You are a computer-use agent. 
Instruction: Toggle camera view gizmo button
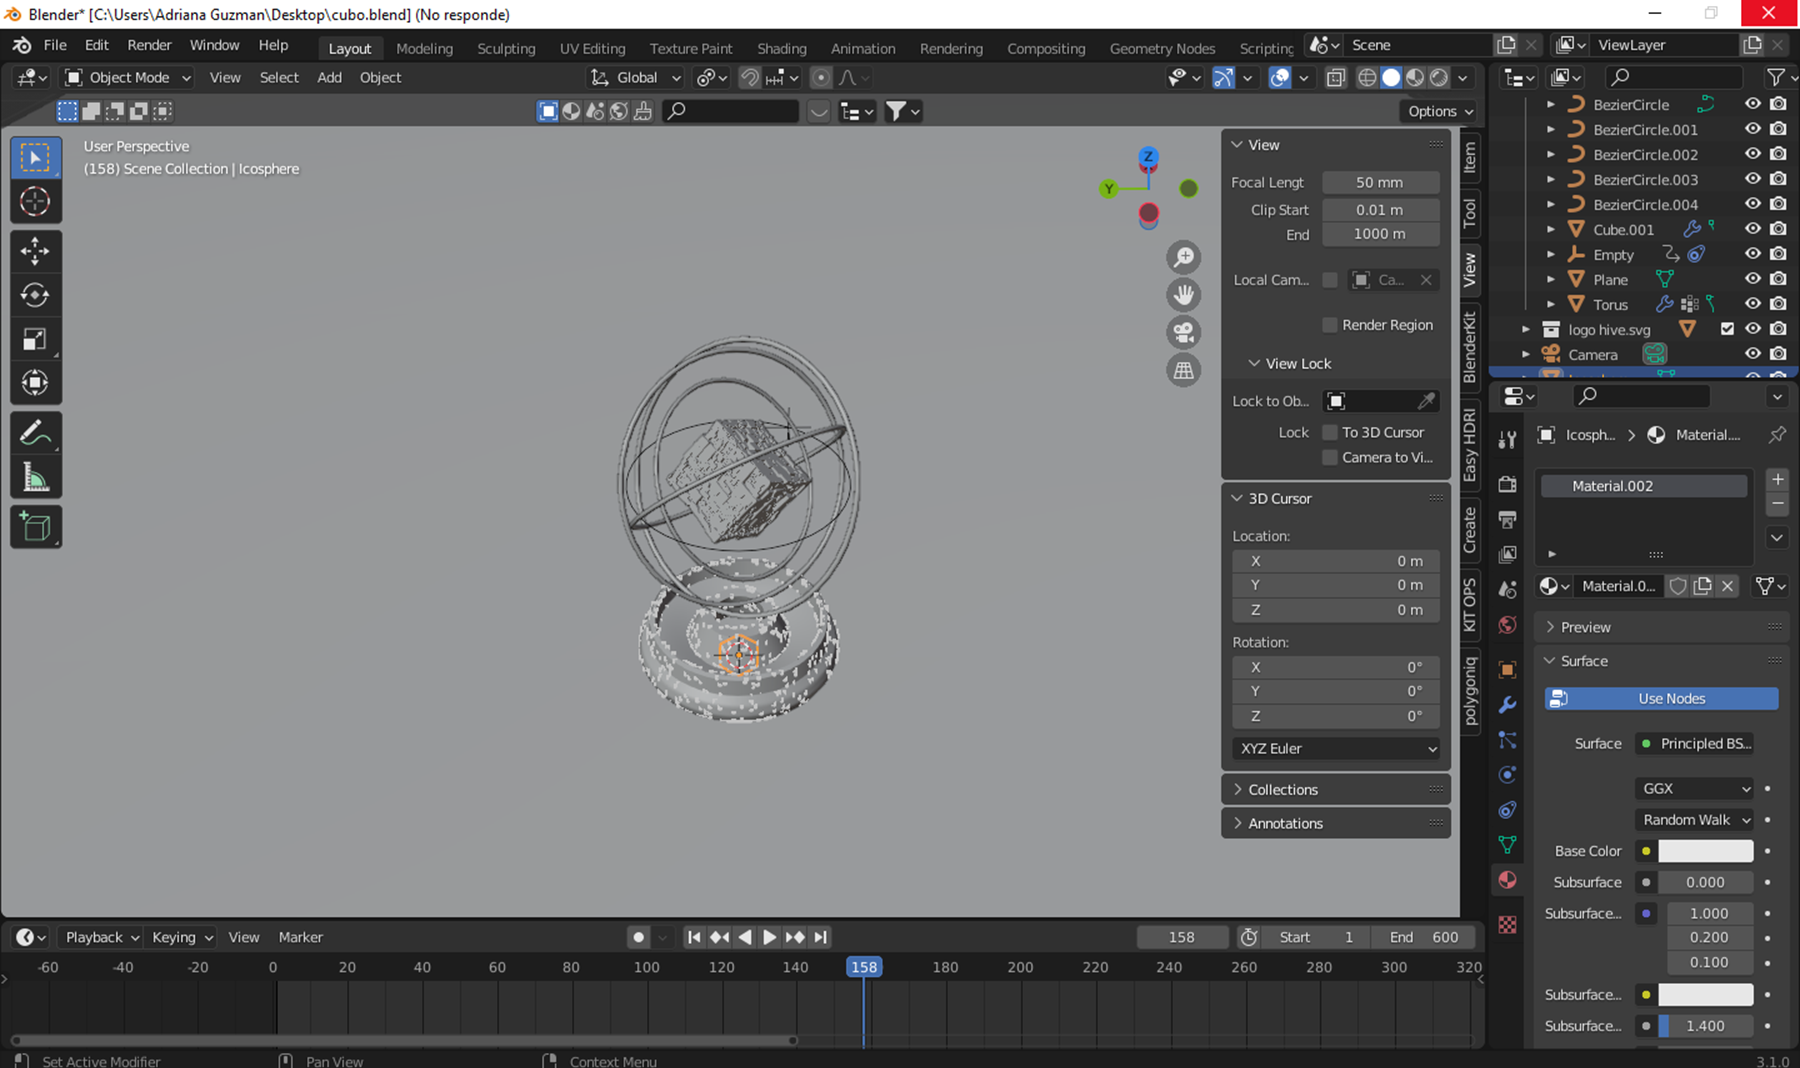[1184, 332]
